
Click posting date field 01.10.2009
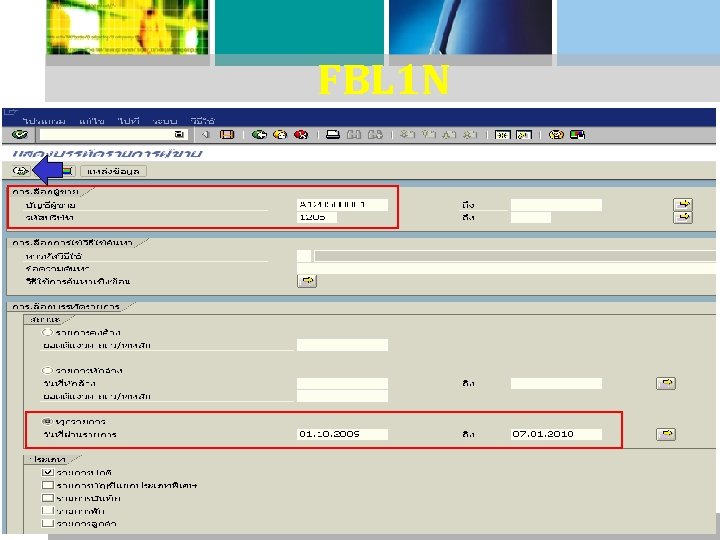(342, 434)
